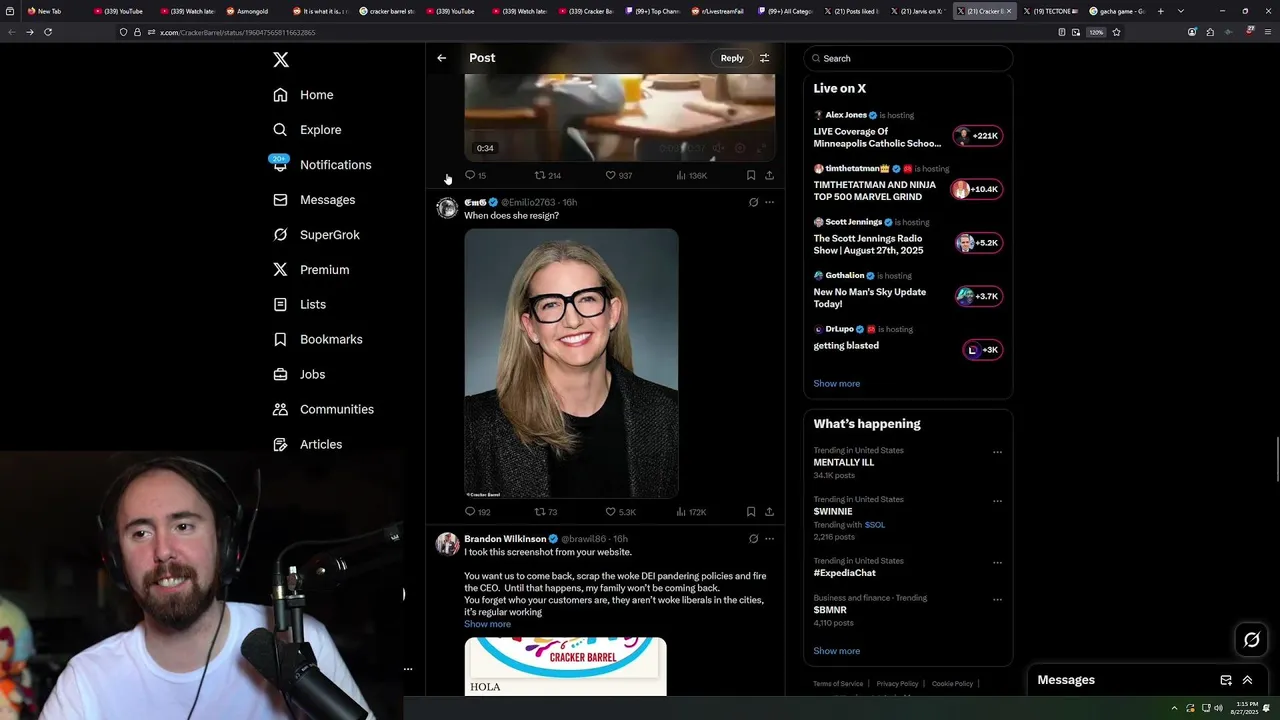The height and width of the screenshot is (720, 1280).
Task: Go to Home in the X sidebar
Action: tap(304, 95)
